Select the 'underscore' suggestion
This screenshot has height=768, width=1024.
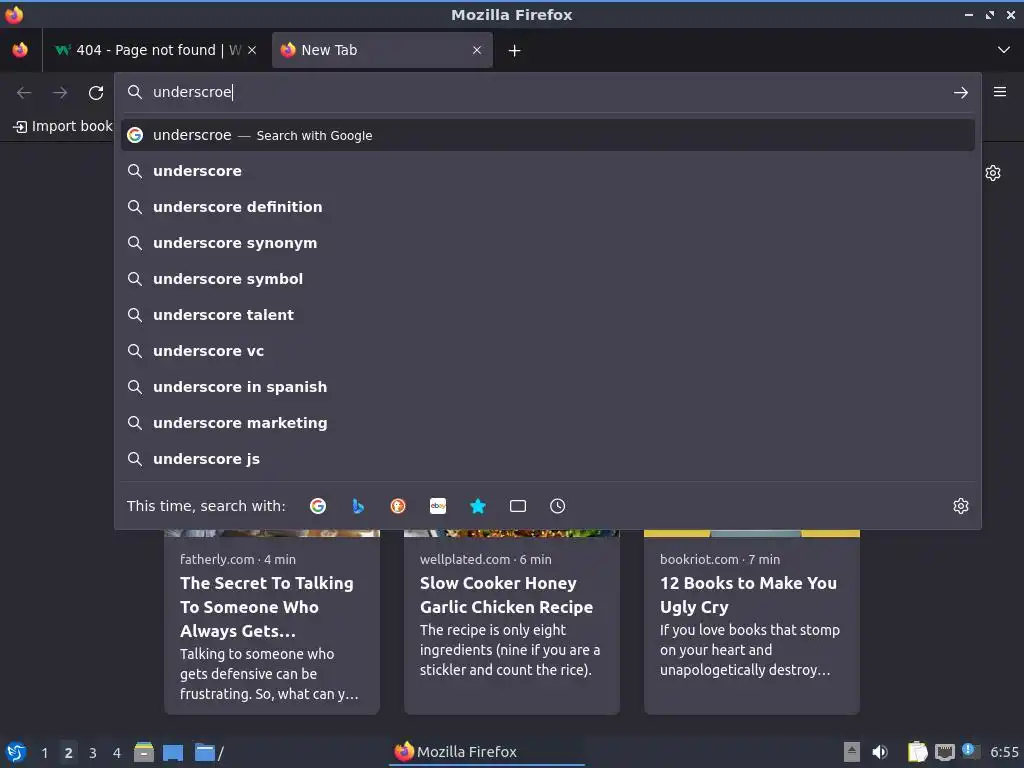click(x=547, y=171)
